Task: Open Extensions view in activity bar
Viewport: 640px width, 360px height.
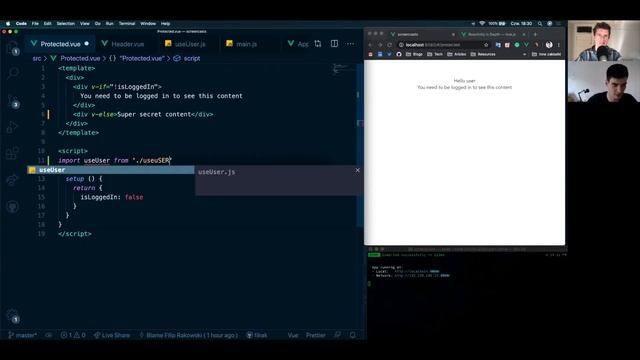Action: (x=13, y=153)
